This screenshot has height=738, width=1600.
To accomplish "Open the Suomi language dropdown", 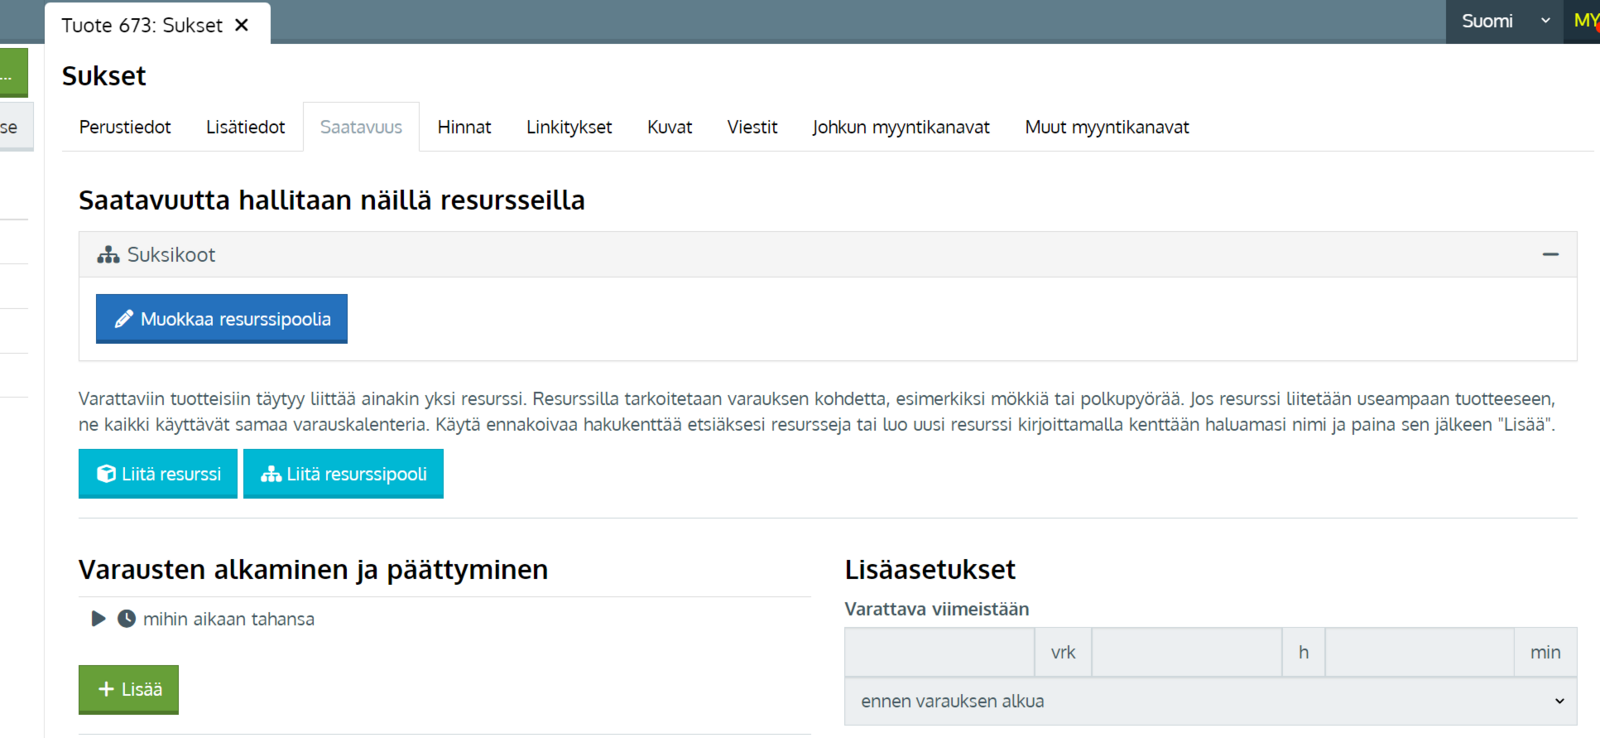I will 1505,21.
